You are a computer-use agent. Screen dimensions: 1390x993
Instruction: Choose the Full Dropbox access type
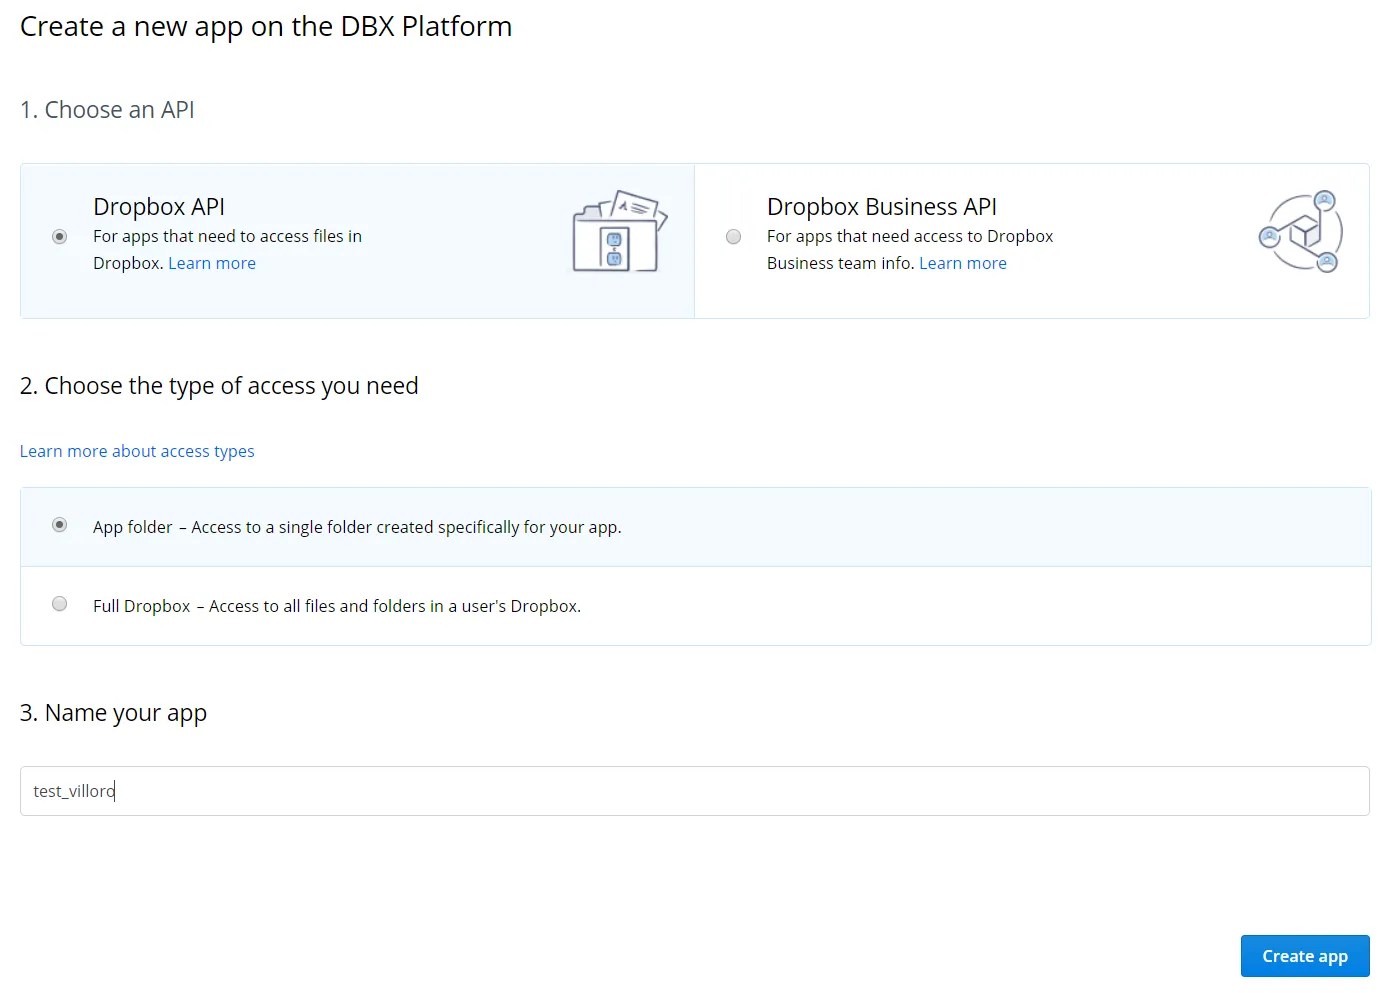click(x=59, y=603)
